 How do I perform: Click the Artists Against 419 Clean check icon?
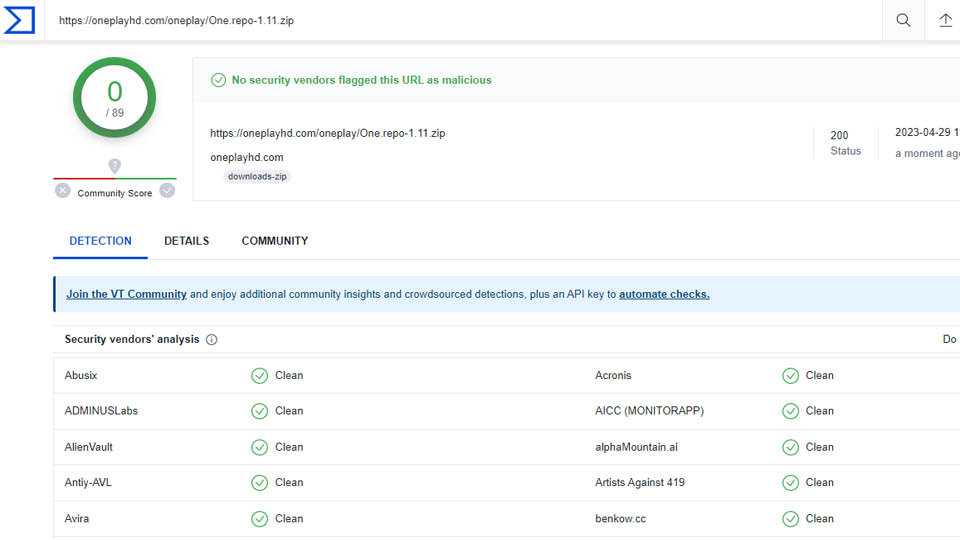790,483
